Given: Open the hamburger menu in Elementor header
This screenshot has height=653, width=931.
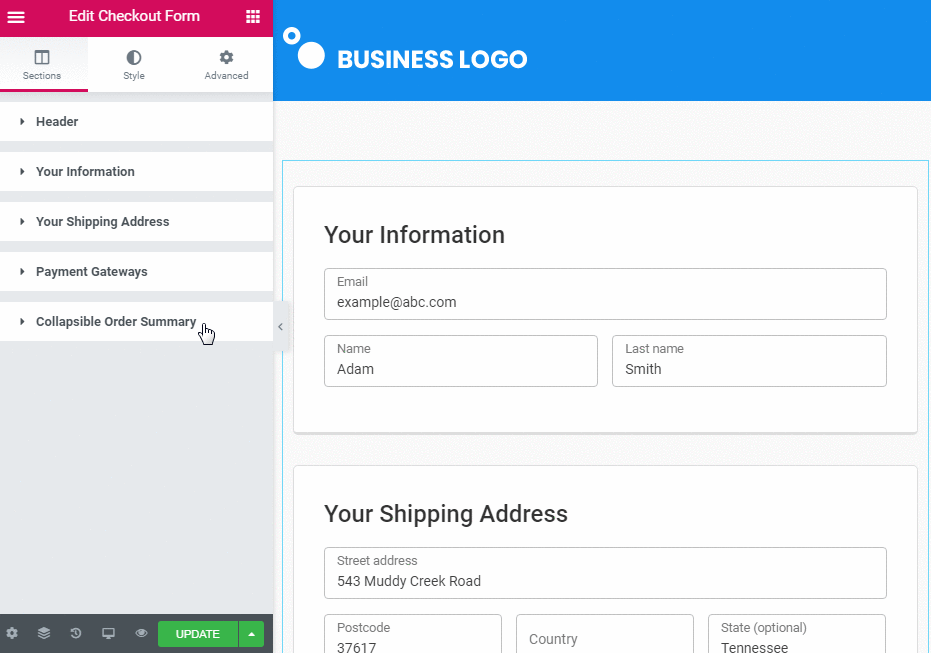Looking at the screenshot, I should pos(16,17).
